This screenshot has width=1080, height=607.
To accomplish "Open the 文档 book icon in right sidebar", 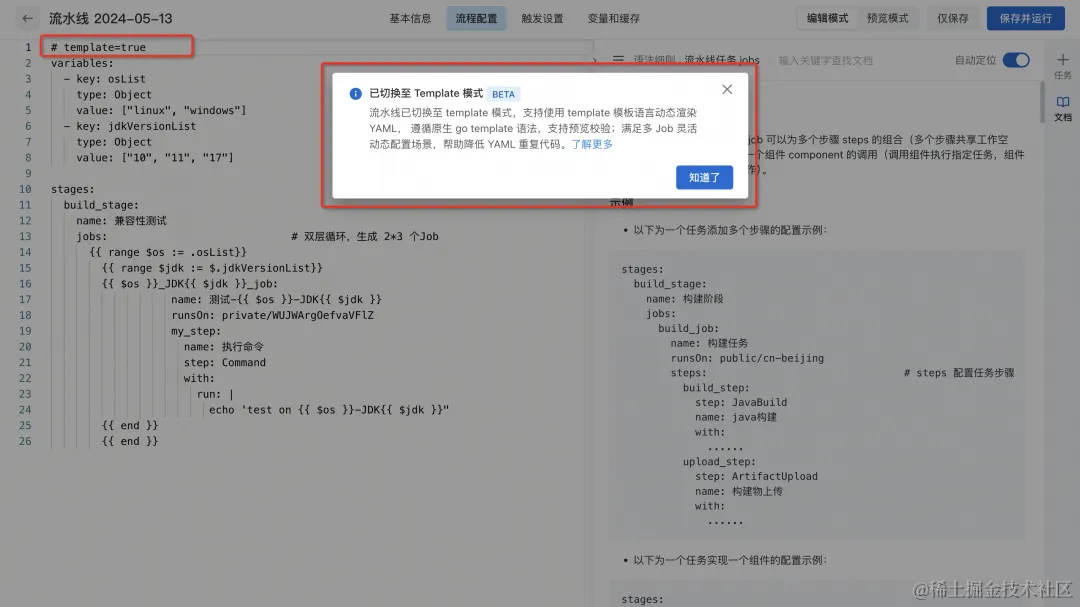I will pyautogui.click(x=1063, y=103).
